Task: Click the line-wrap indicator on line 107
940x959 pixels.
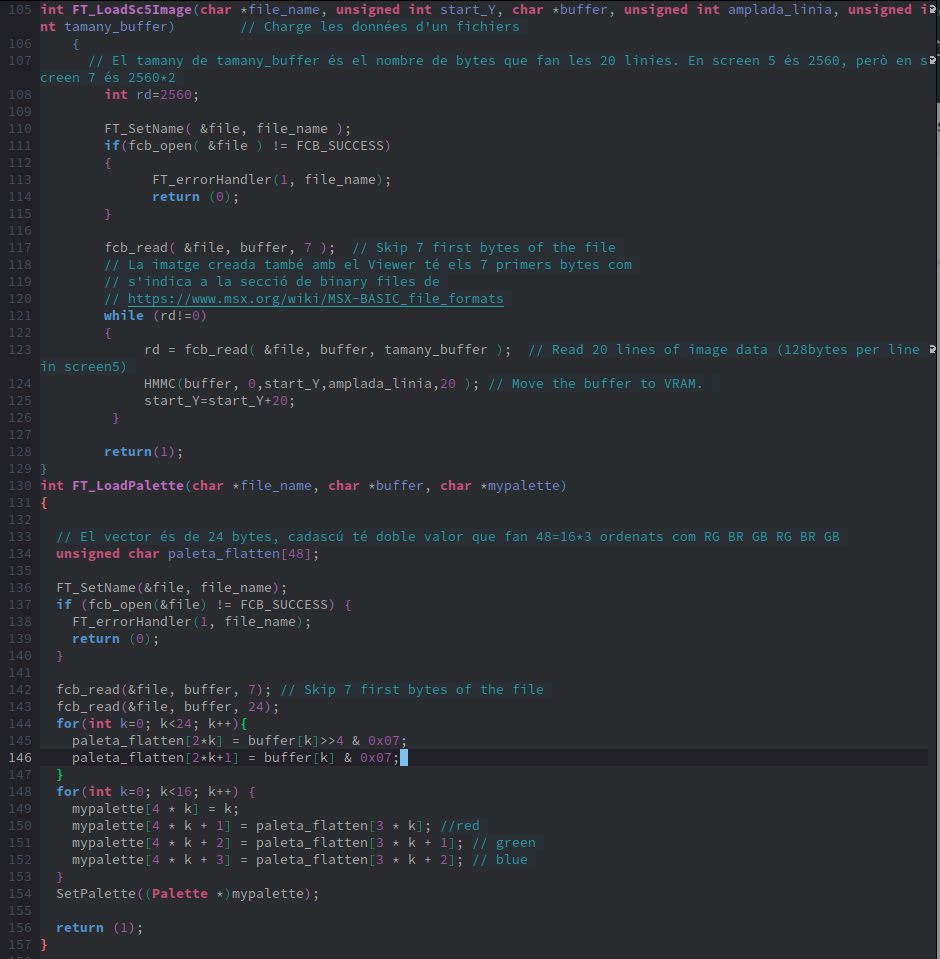Action: [932, 60]
